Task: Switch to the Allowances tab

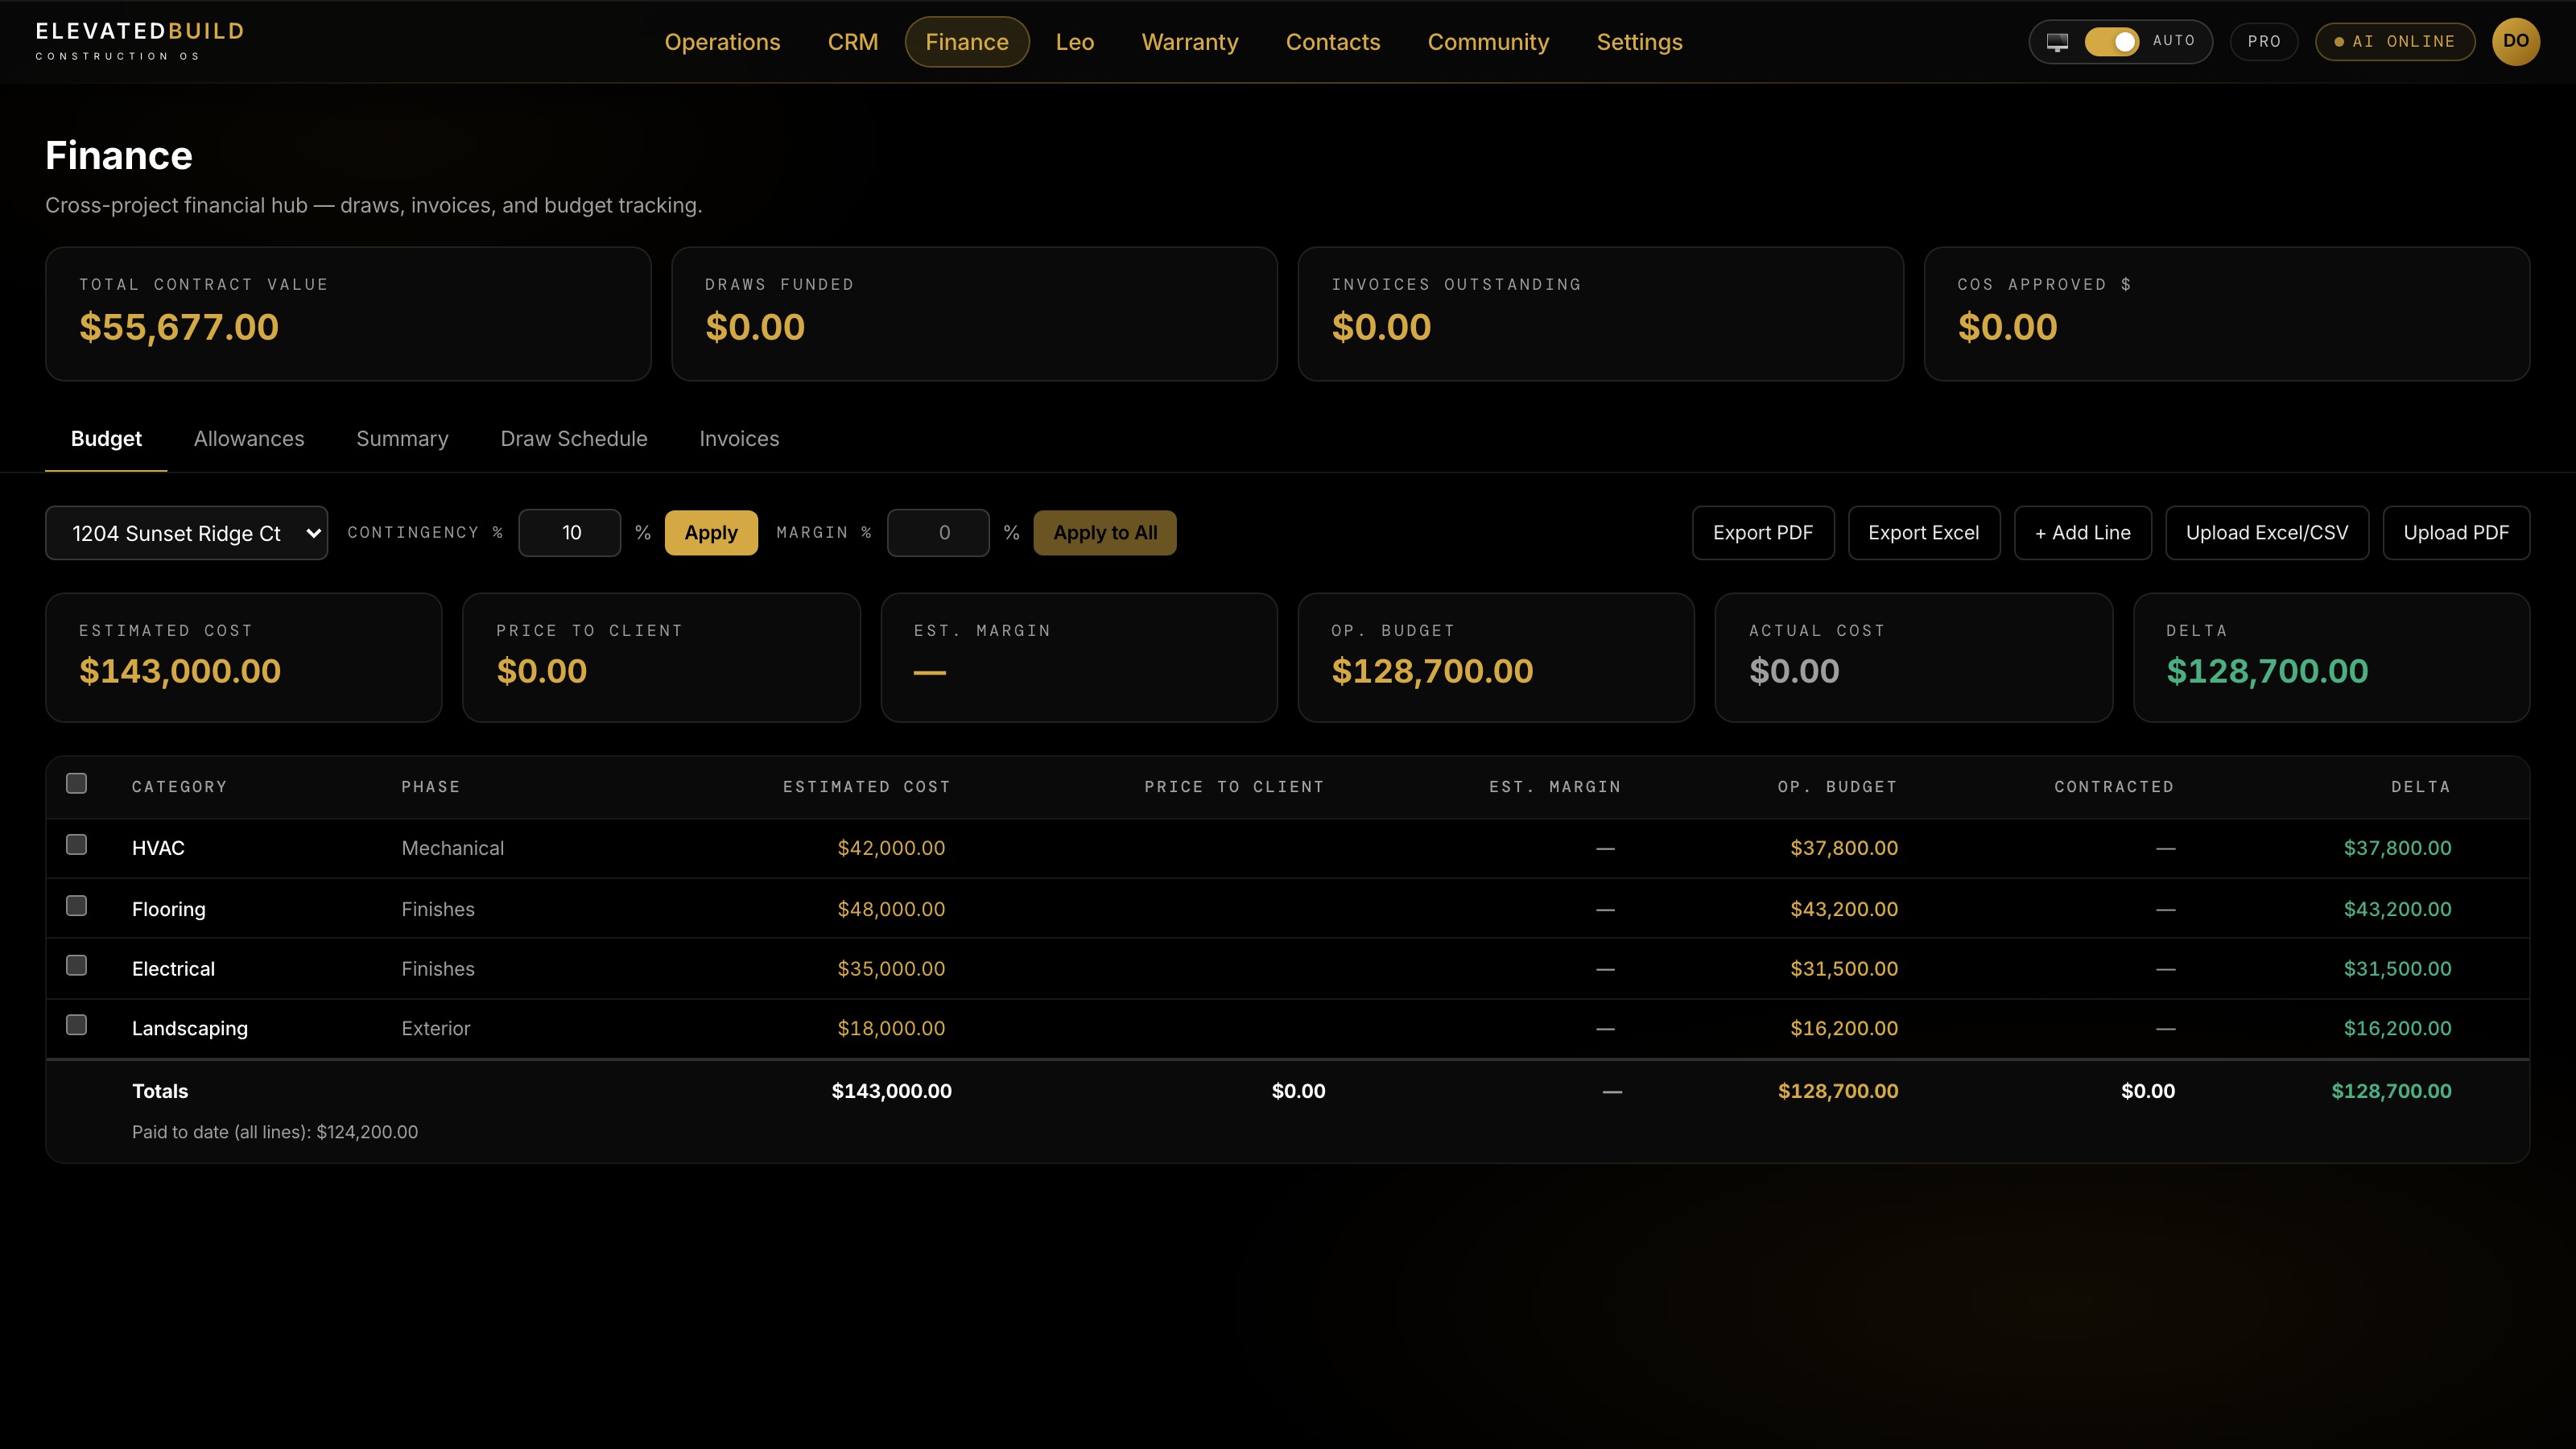Action: tap(249, 439)
